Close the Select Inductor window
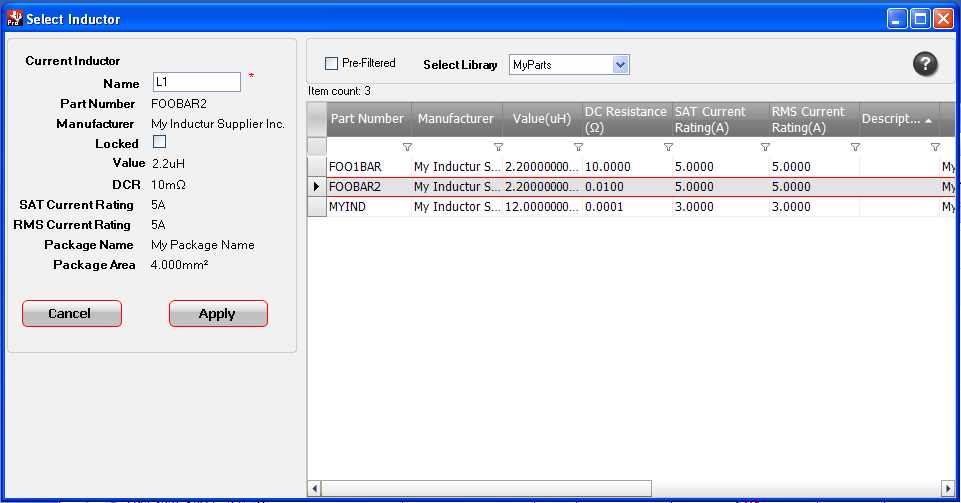The height and width of the screenshot is (503, 961). point(943,19)
